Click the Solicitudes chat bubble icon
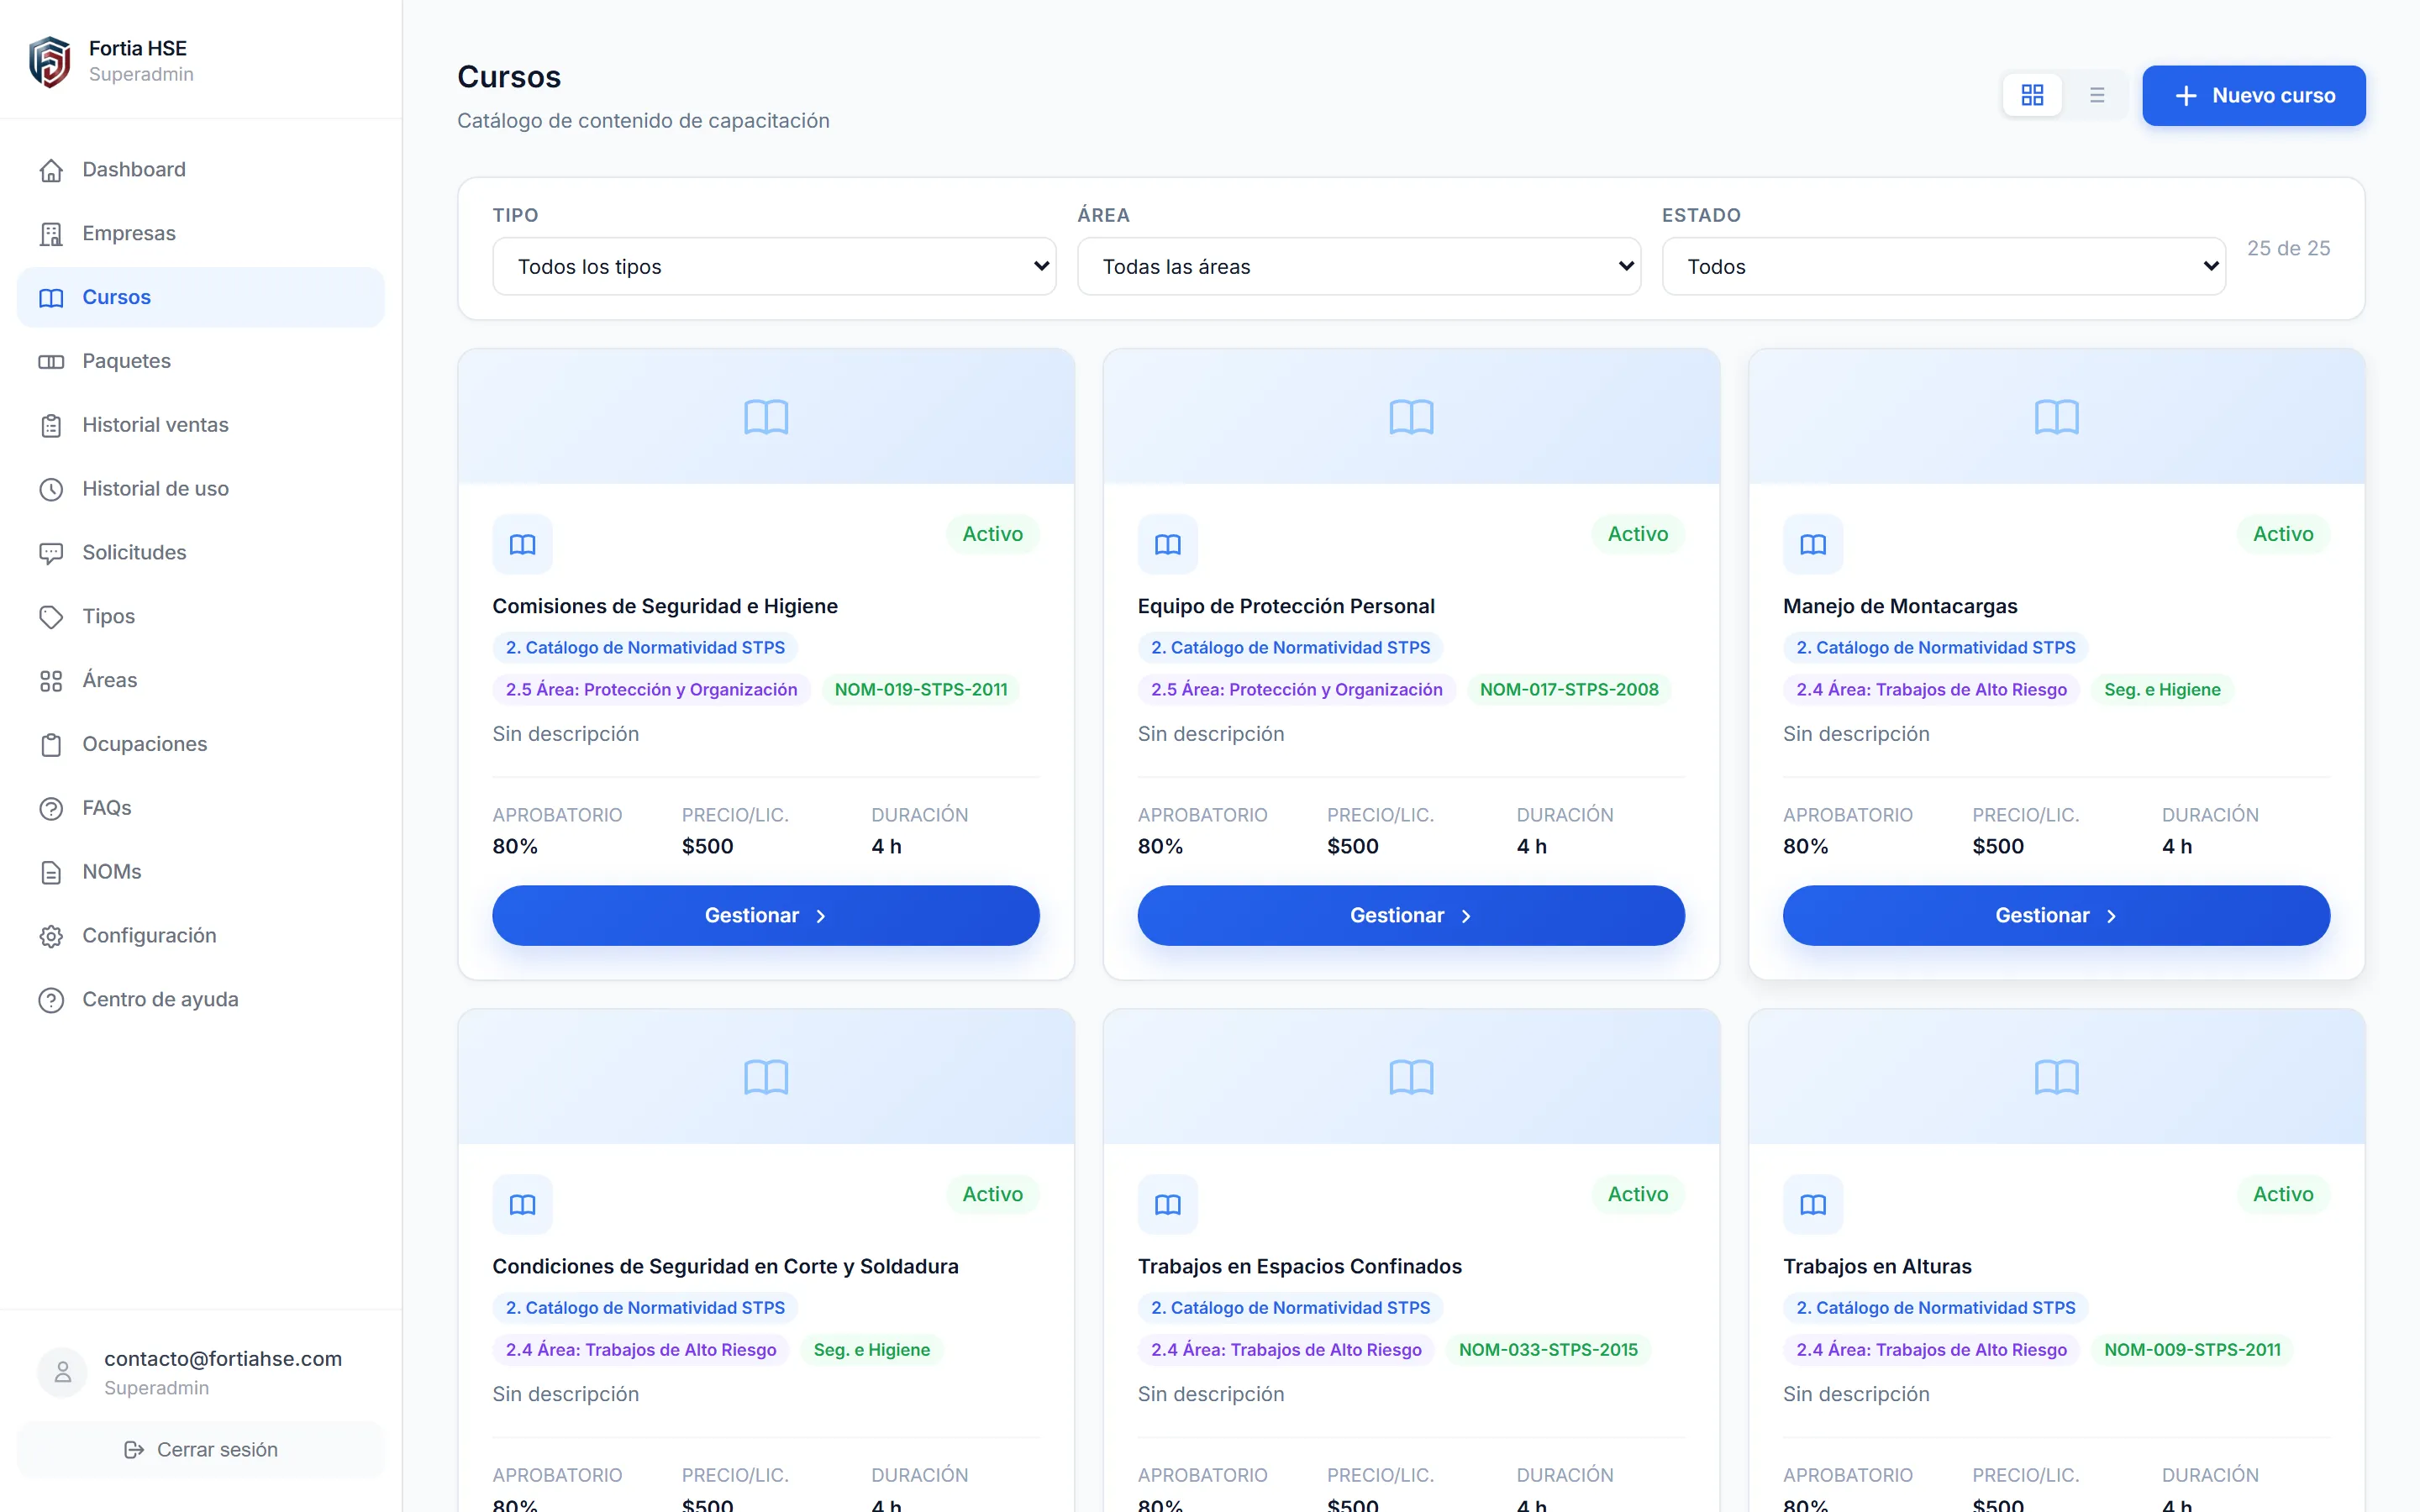This screenshot has height=1512, width=2420. point(51,553)
